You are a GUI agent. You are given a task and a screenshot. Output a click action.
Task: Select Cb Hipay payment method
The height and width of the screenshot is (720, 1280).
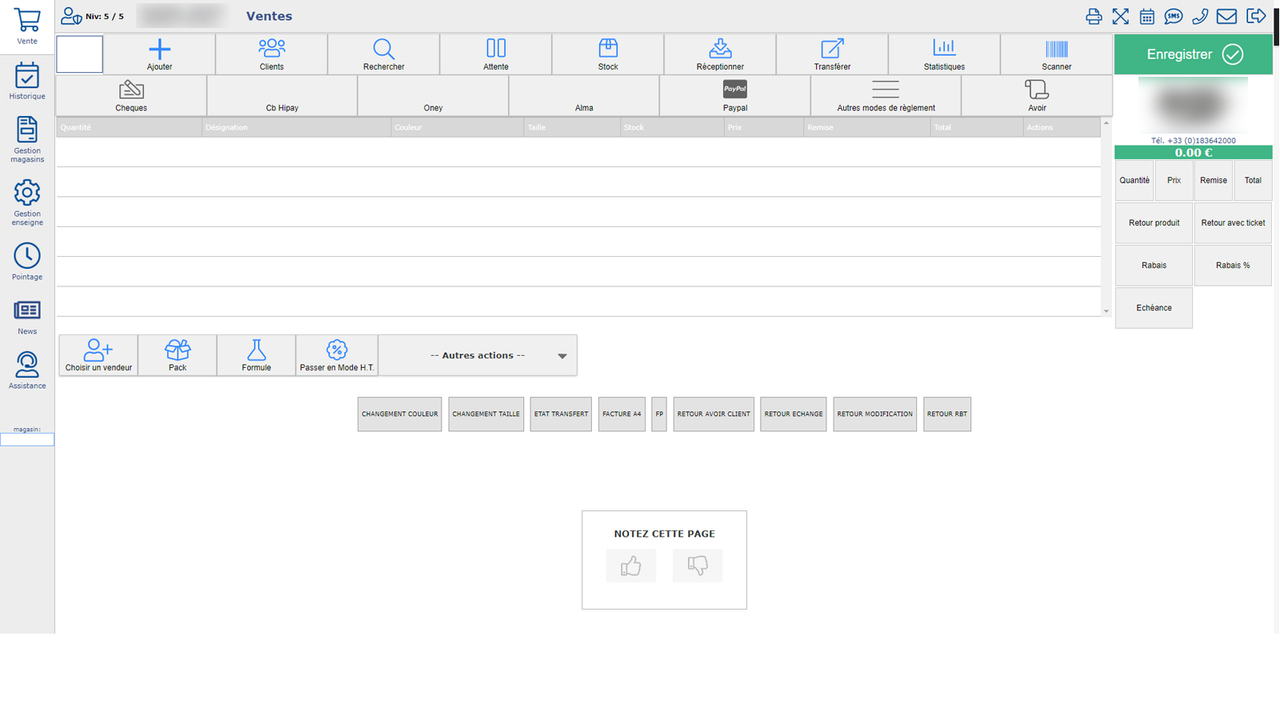point(282,96)
